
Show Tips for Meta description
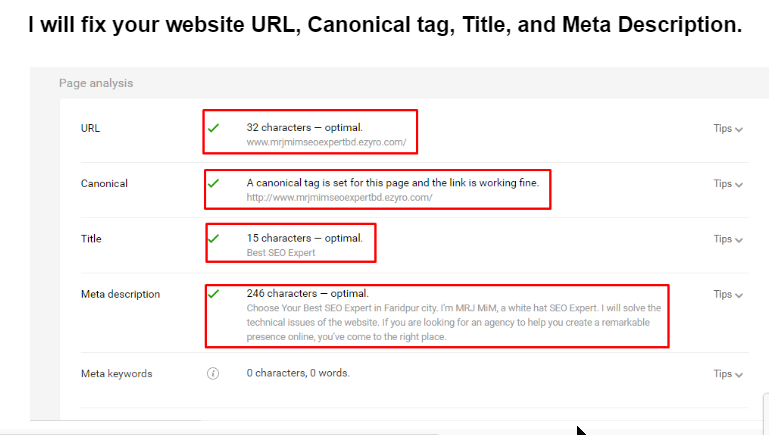[x=728, y=294]
